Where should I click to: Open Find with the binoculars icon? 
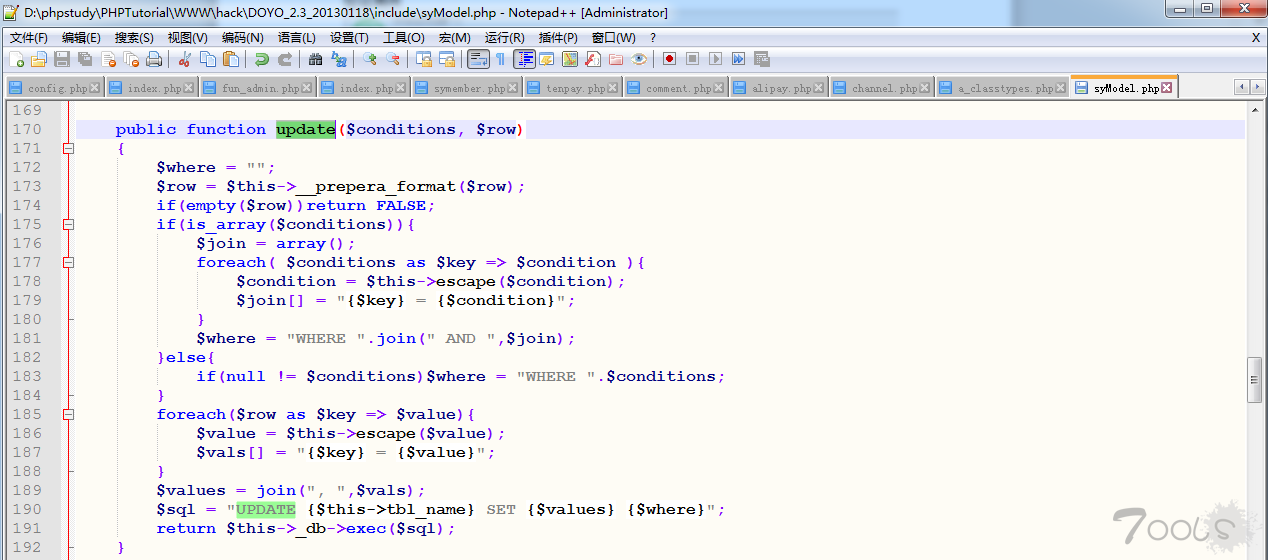(315, 59)
